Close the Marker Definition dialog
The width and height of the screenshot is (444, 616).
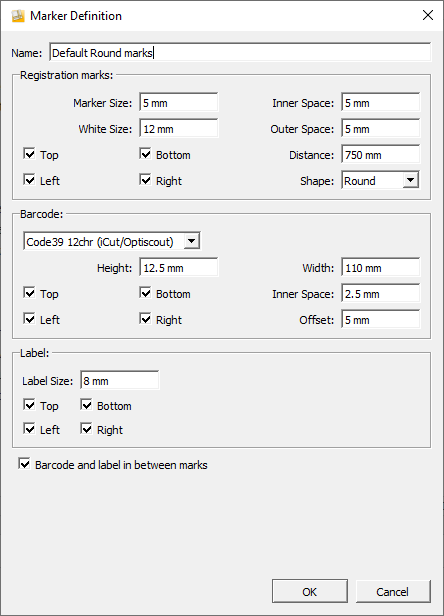pos(427,15)
